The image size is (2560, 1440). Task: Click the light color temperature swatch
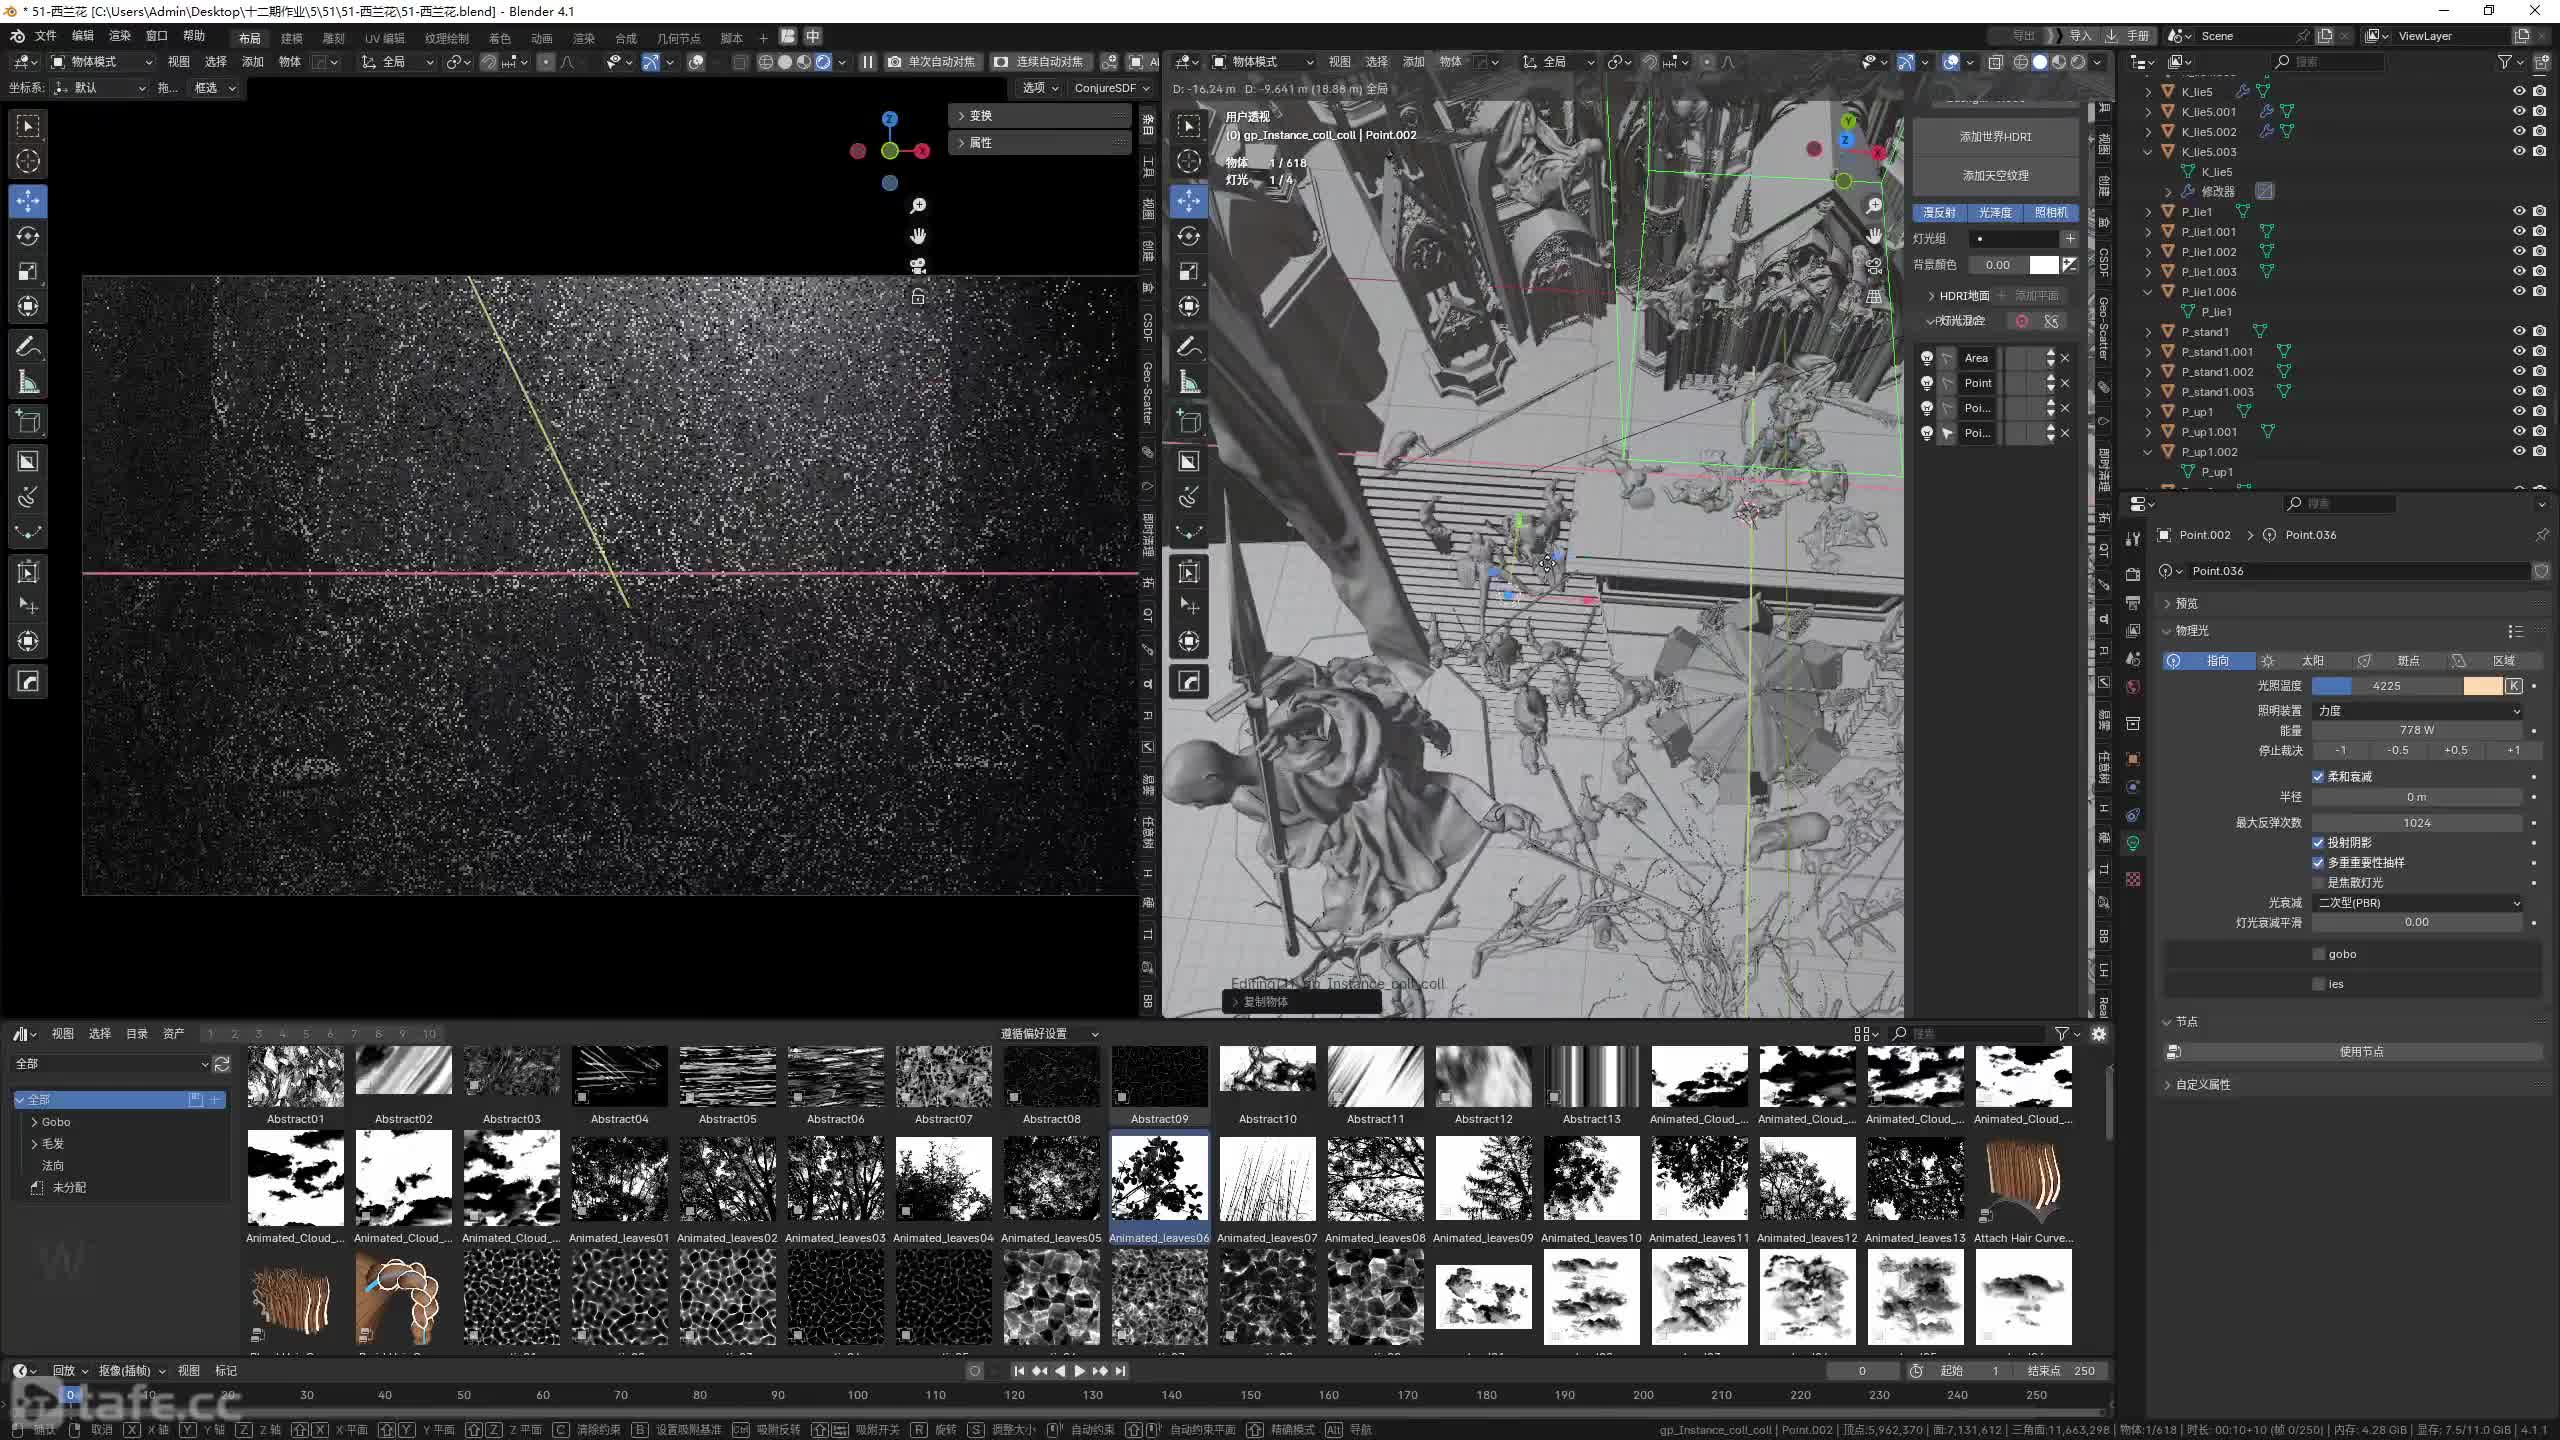pyautogui.click(x=2482, y=686)
